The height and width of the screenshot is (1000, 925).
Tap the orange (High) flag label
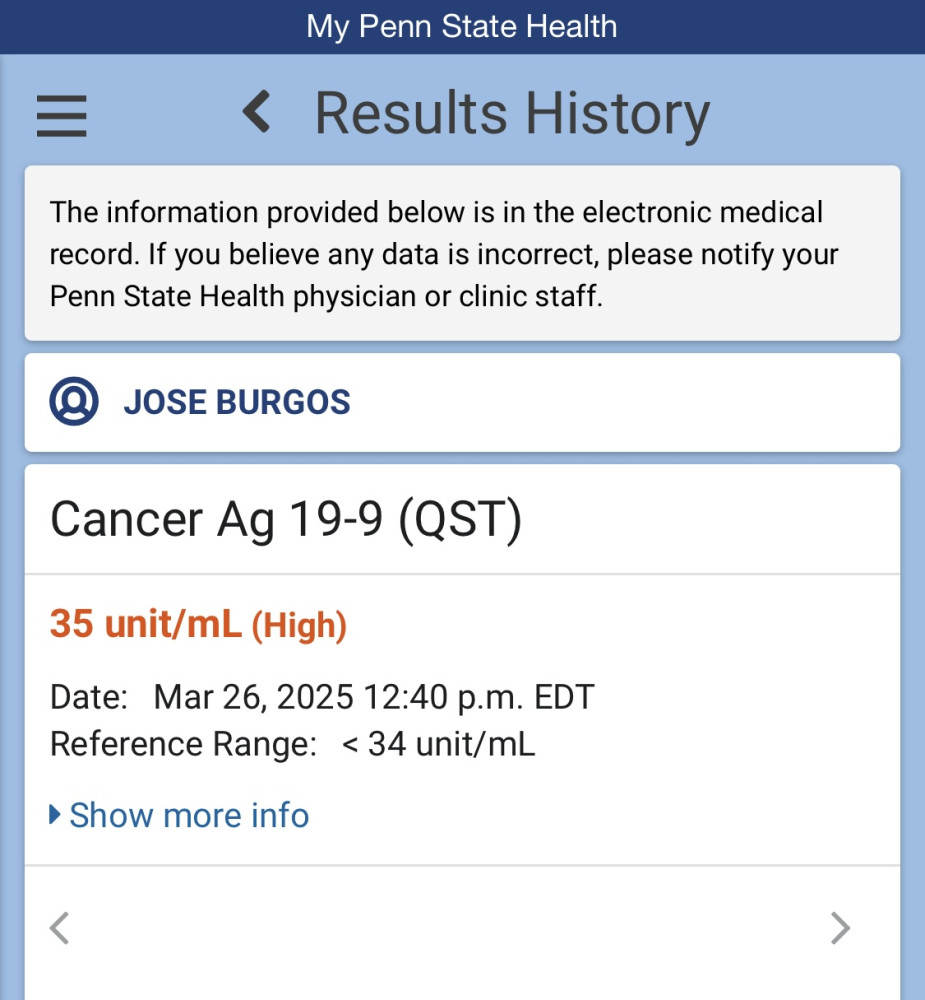pos(299,627)
